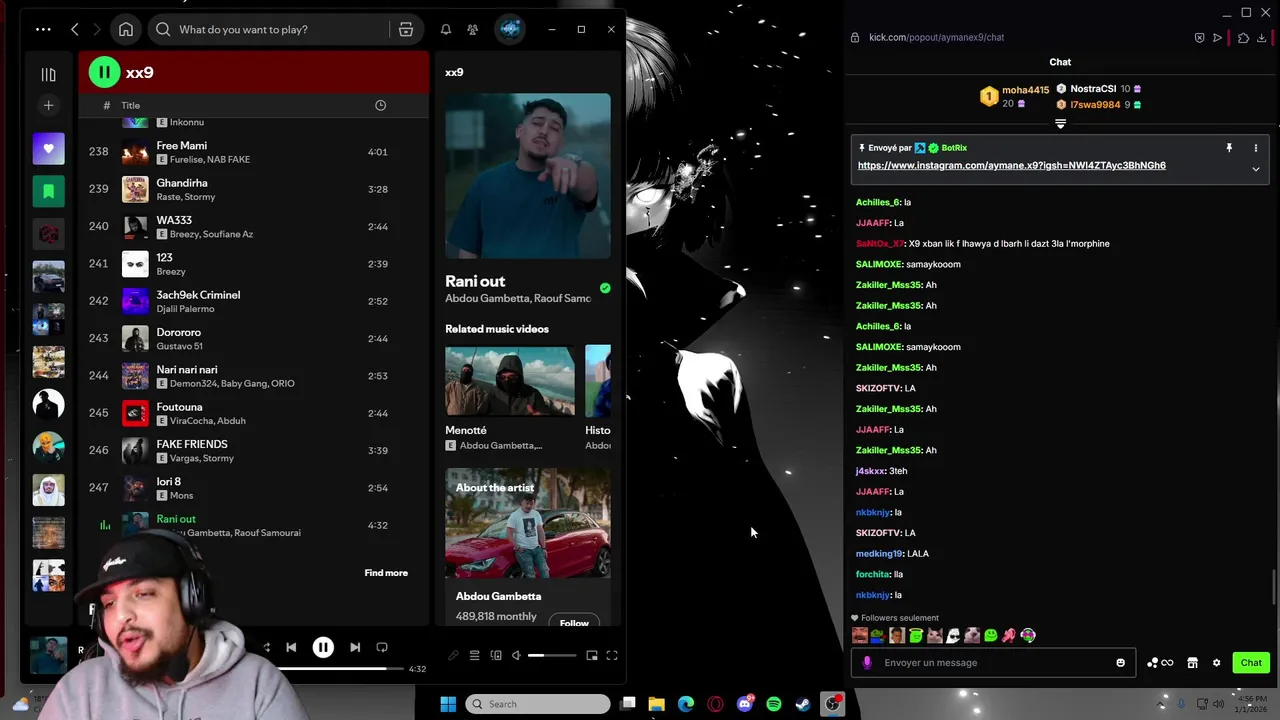The height and width of the screenshot is (720, 1280).
Task: Open Rani out title in Now Playing panel
Action: (475, 281)
